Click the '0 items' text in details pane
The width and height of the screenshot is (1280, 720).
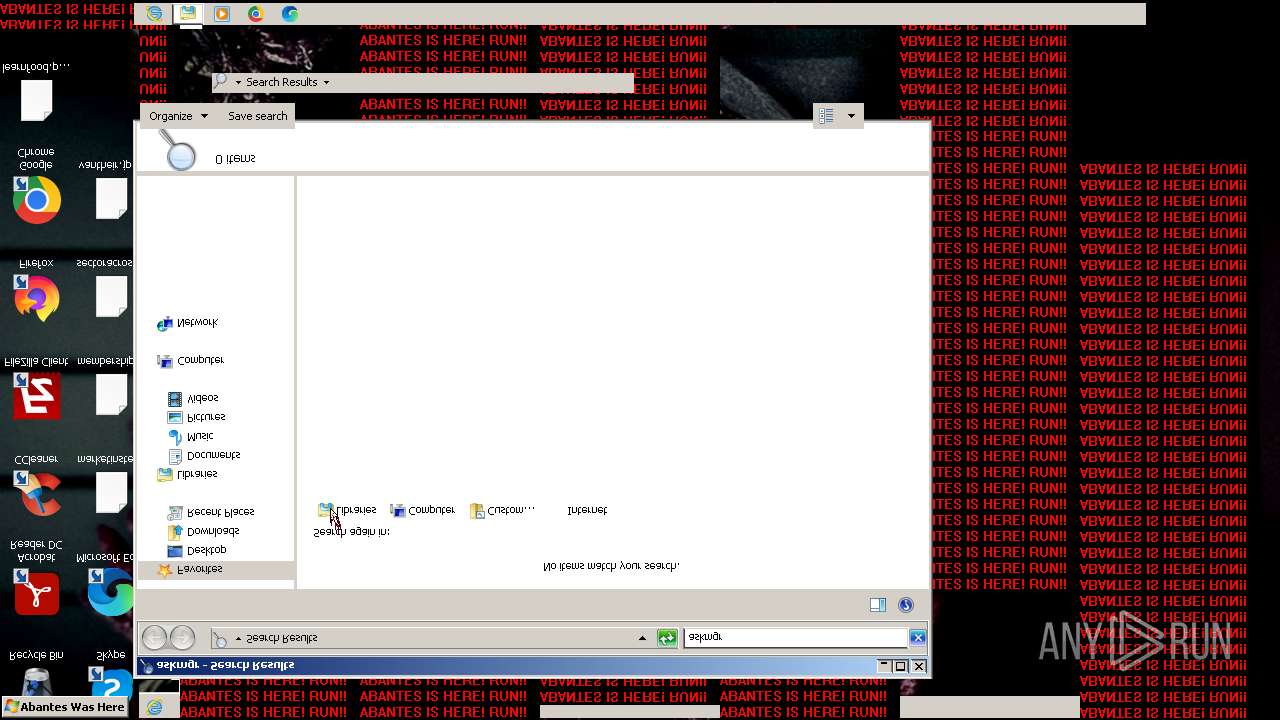pyautogui.click(x=236, y=159)
